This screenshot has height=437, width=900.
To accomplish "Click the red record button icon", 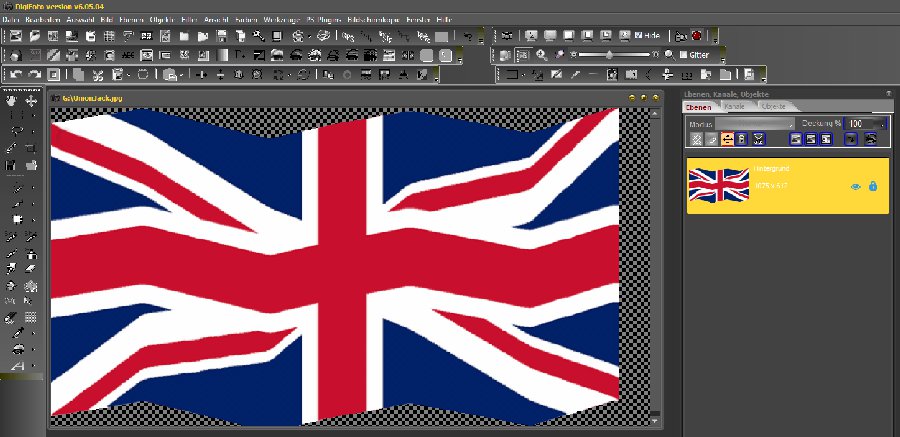I will pos(696,35).
